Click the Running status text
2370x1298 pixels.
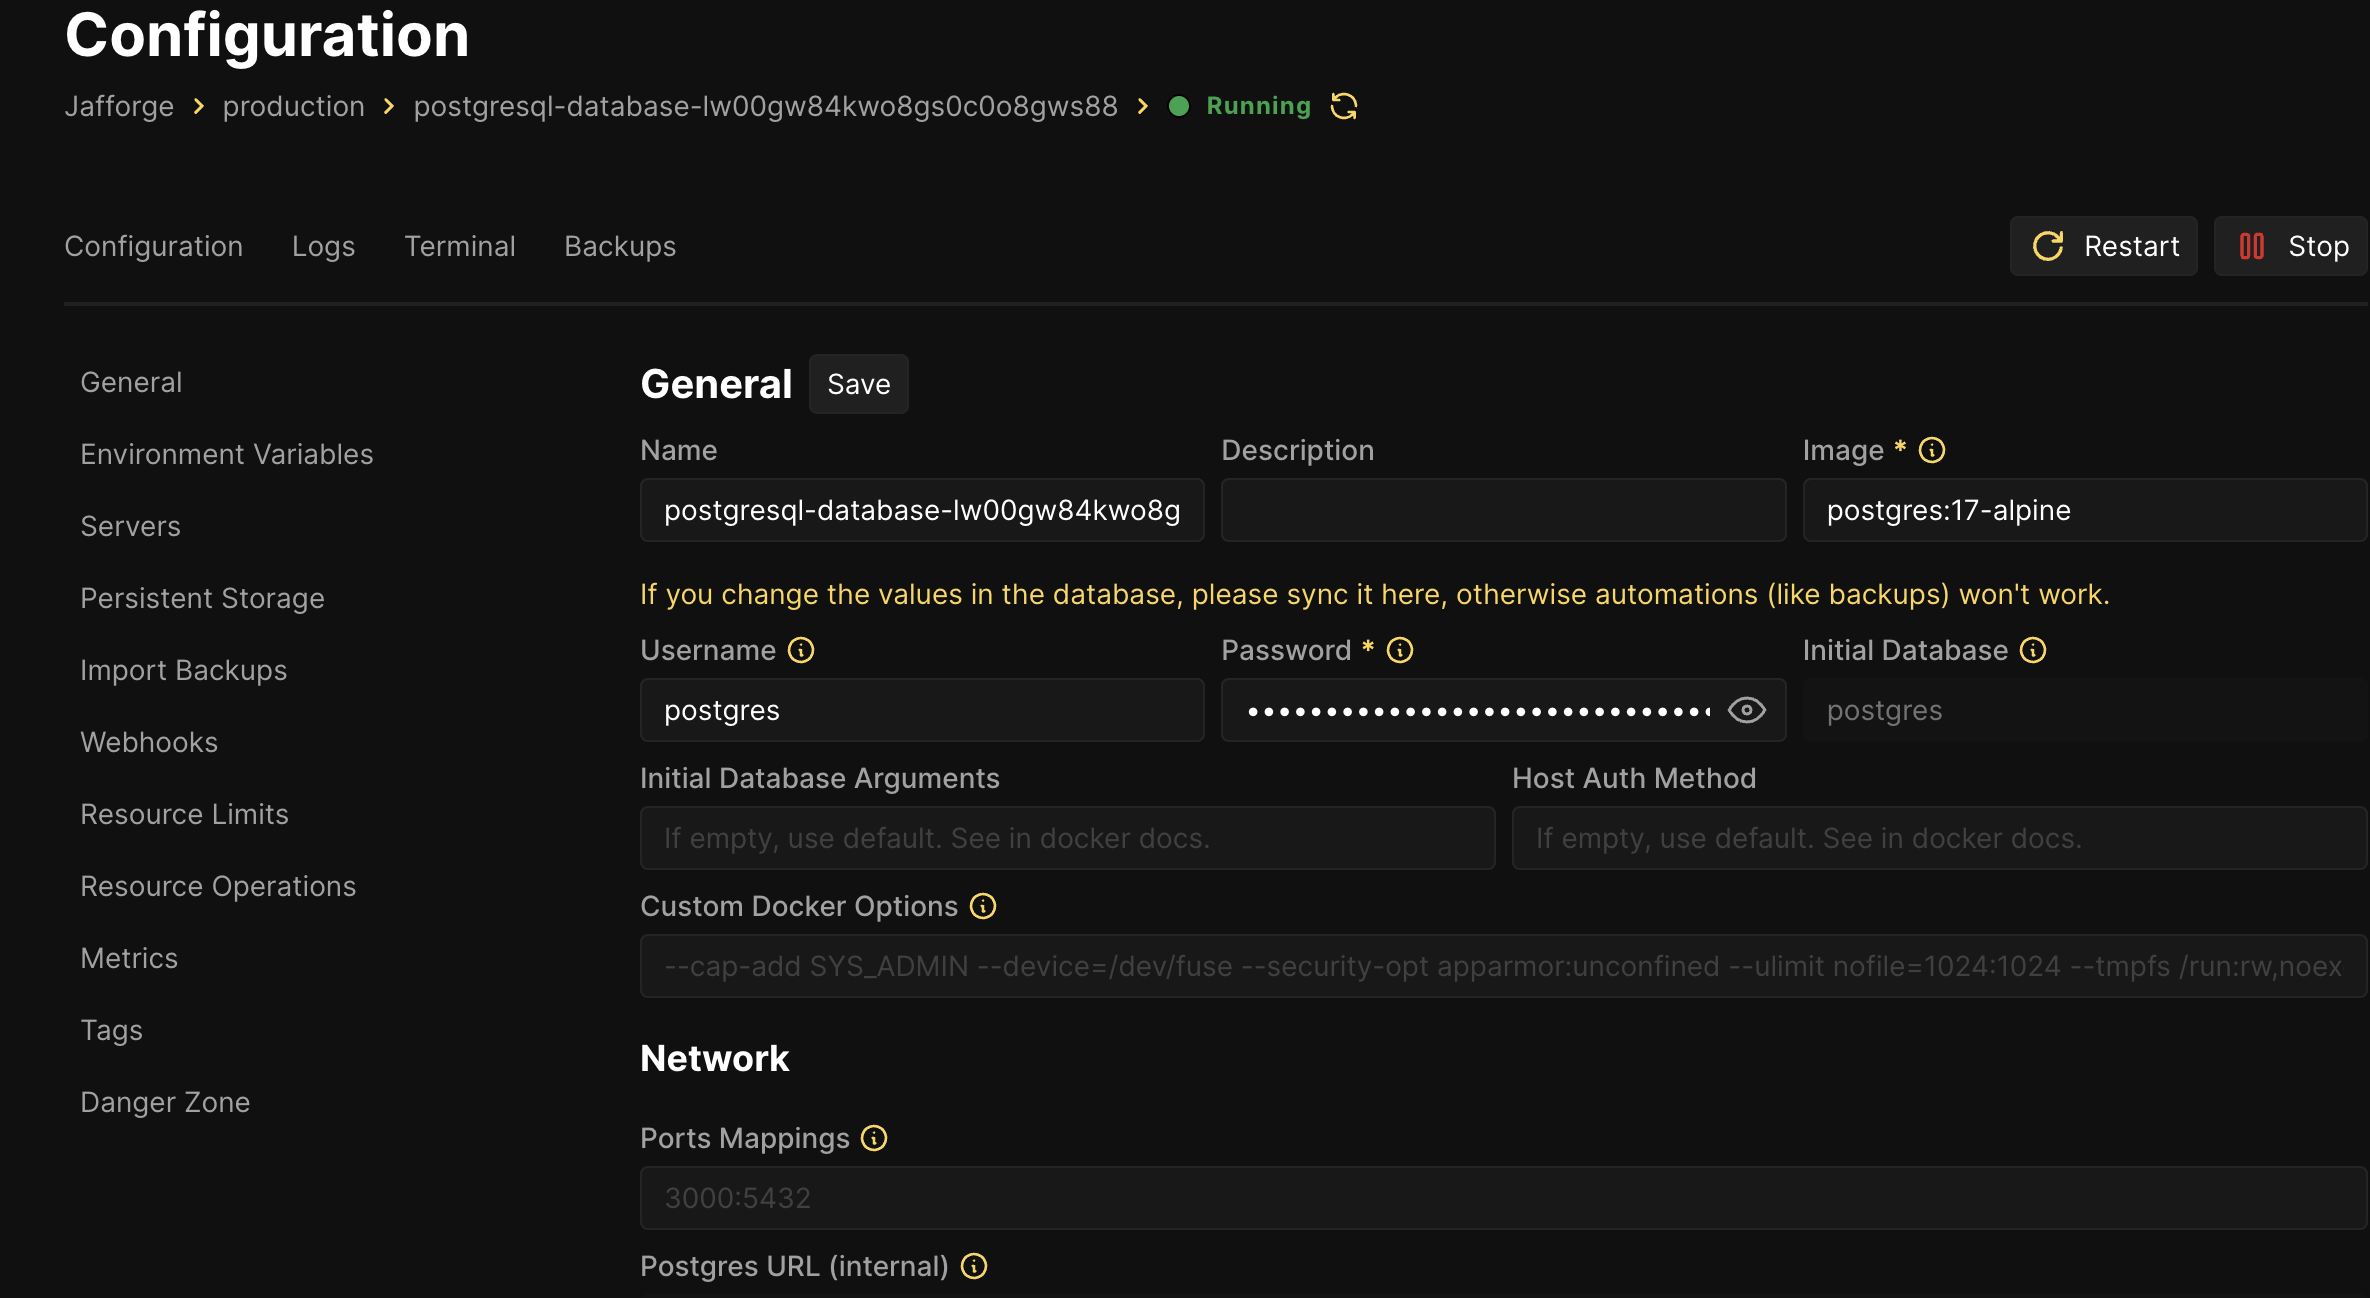click(1258, 106)
